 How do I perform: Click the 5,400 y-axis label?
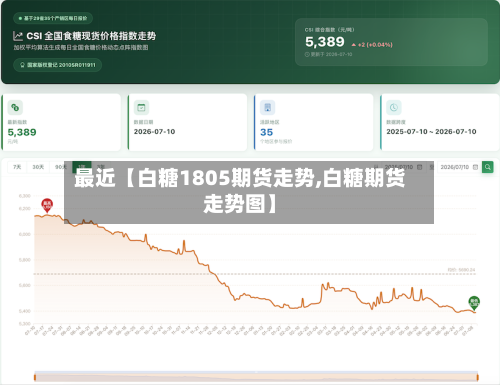(x=25, y=311)
